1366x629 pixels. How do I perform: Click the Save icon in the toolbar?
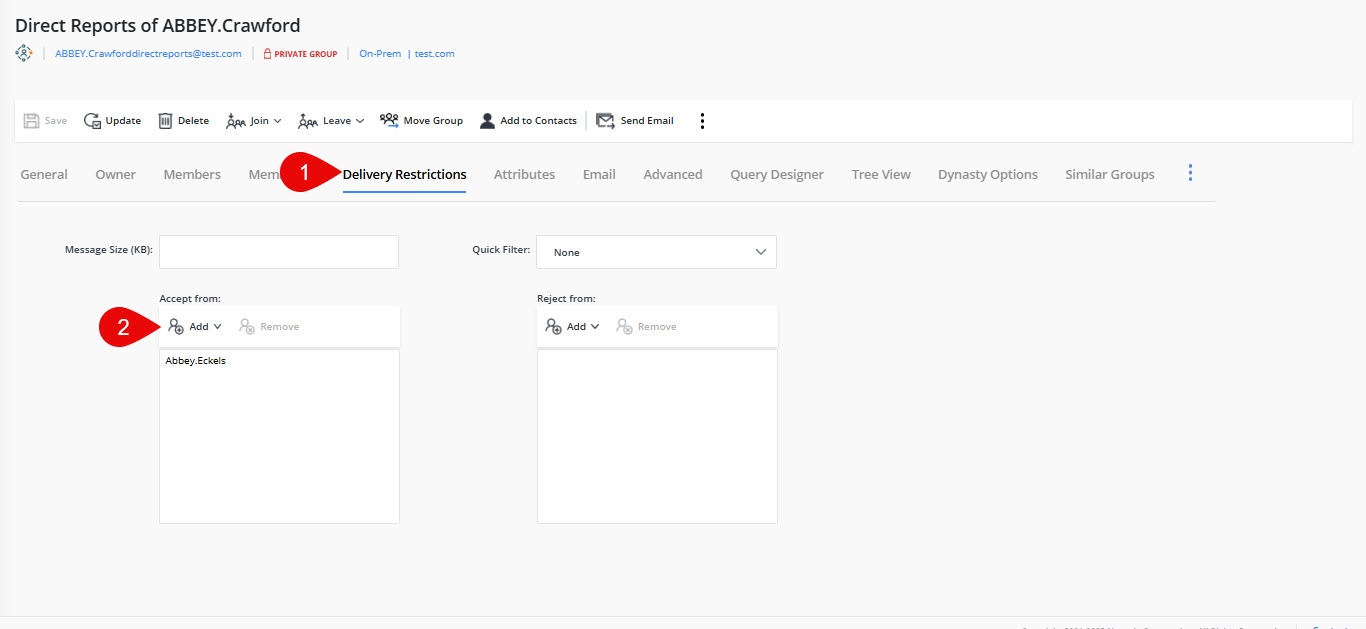31,120
